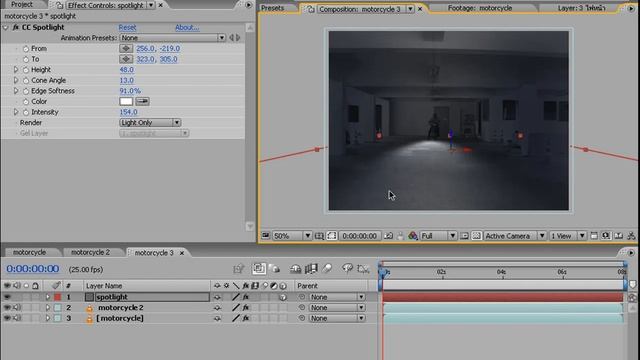Screen dimensions: 640x360
Task: Toggle the Height stopwatch
Action: click(26, 70)
